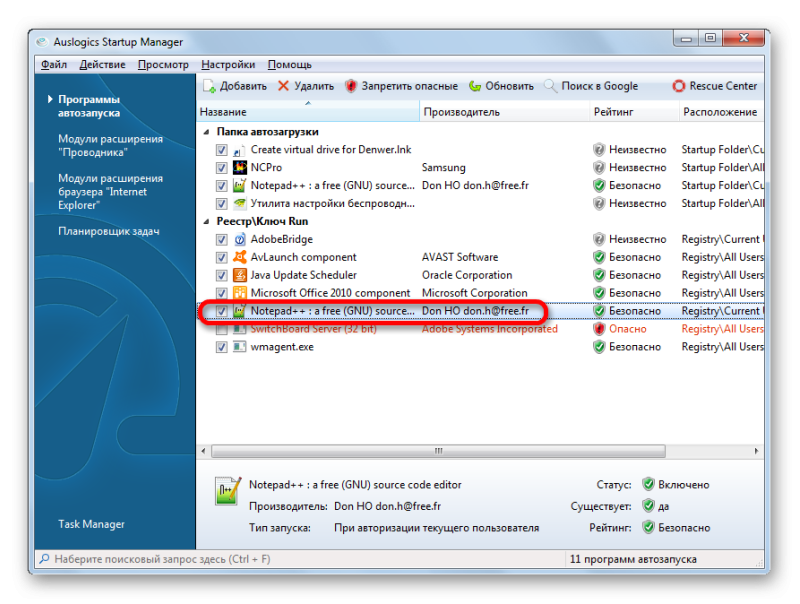Enable the SwitchBoard Server checkbox
Viewport: 800px width, 604px height.
(221, 330)
